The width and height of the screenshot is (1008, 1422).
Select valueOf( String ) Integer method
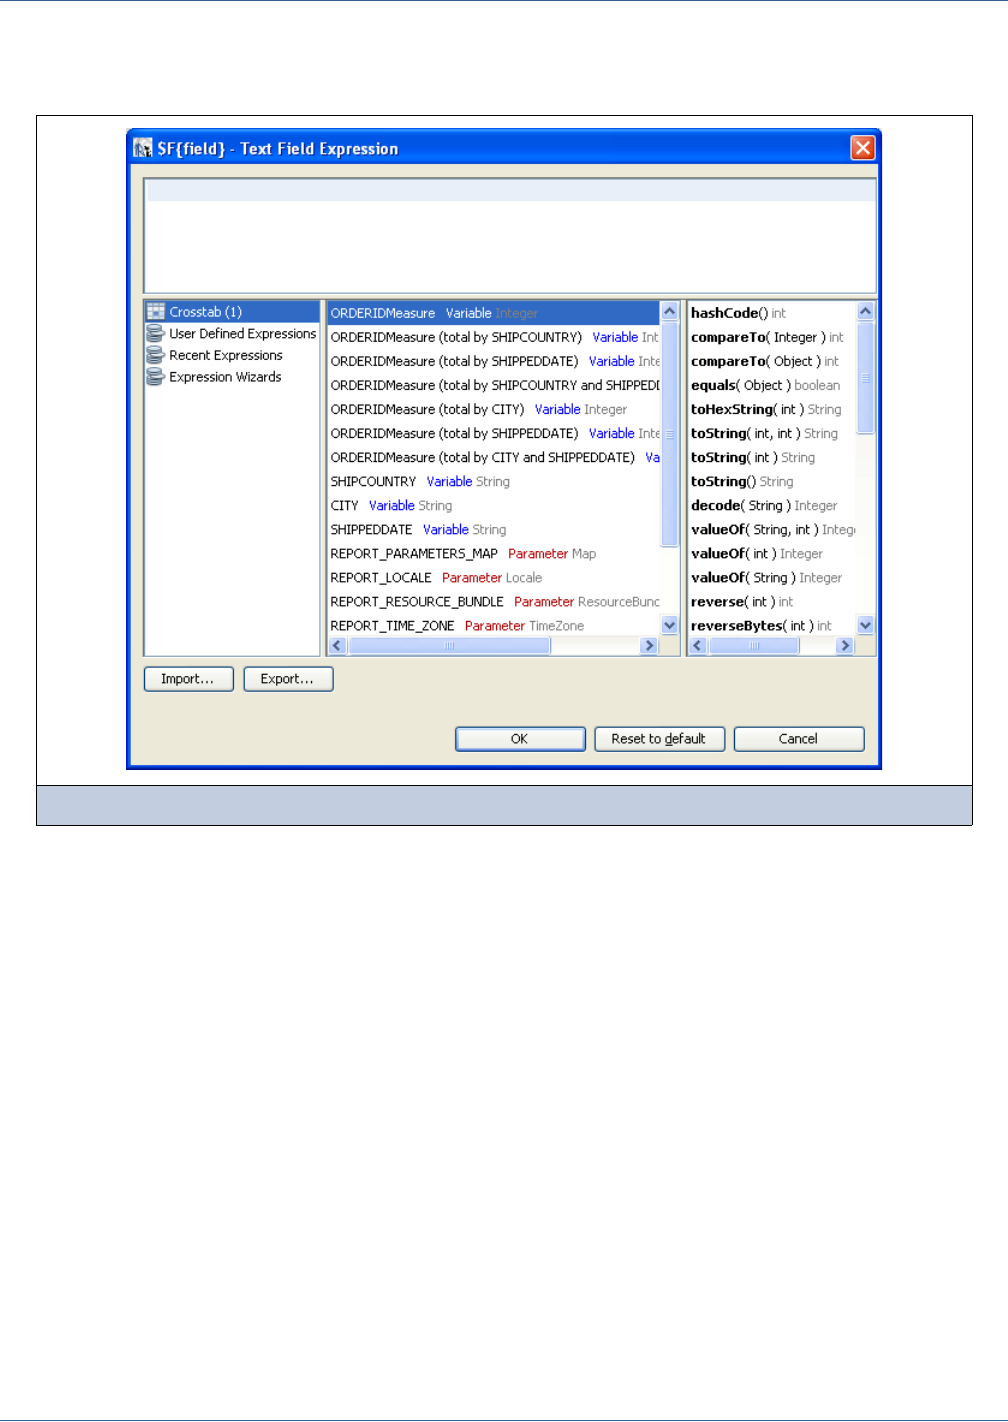click(772, 577)
